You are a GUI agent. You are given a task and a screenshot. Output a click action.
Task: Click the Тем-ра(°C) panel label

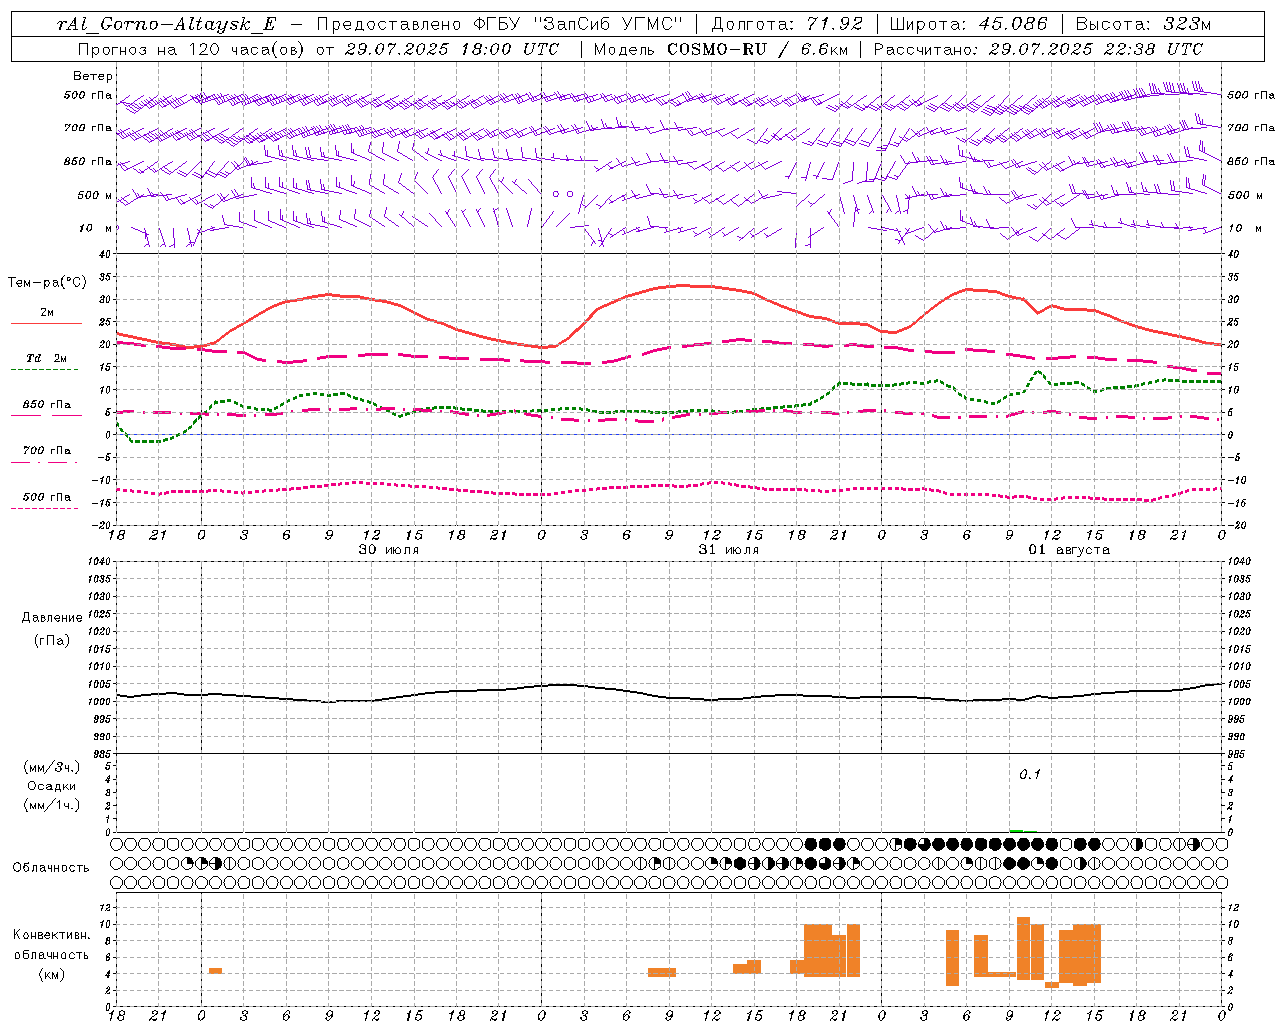(x=47, y=283)
